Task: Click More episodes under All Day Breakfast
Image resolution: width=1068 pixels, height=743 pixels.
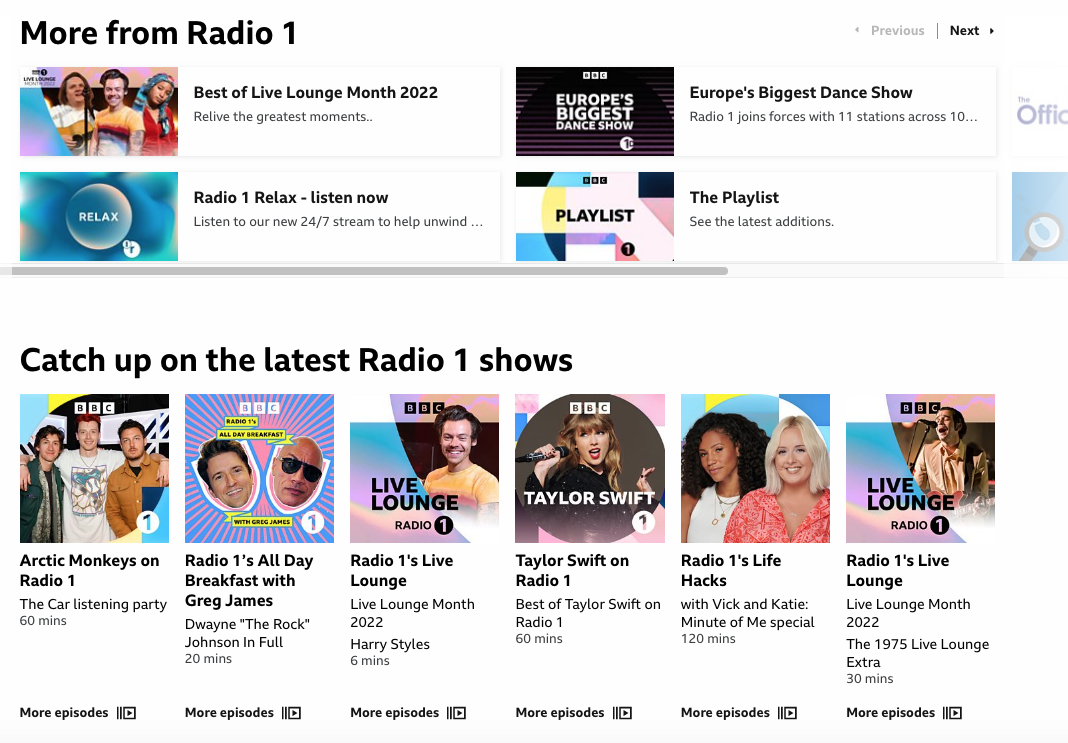Action: coord(230,713)
